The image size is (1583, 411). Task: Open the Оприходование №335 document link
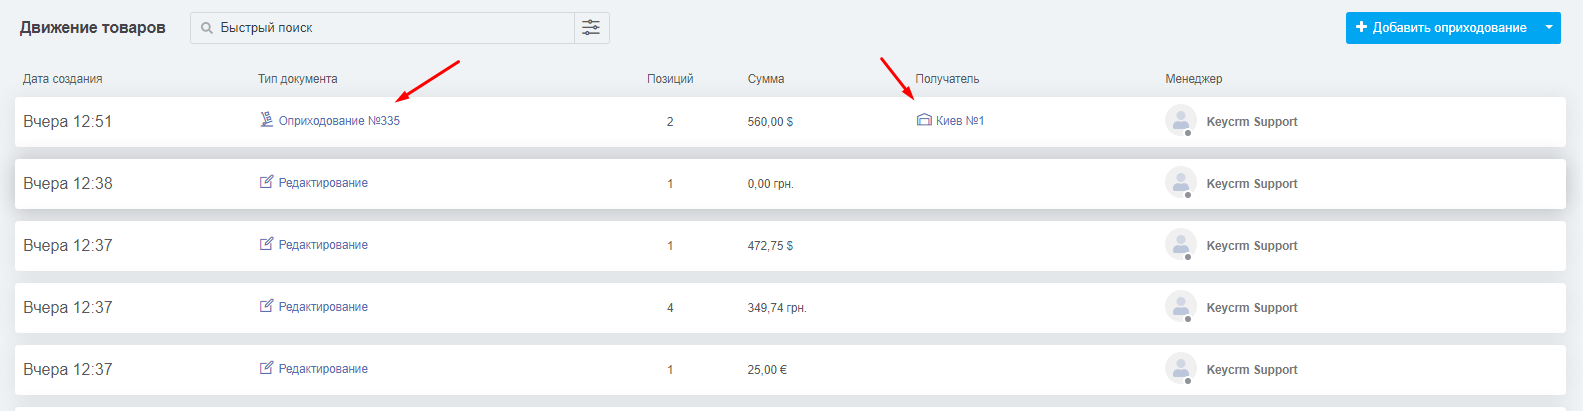pos(339,121)
